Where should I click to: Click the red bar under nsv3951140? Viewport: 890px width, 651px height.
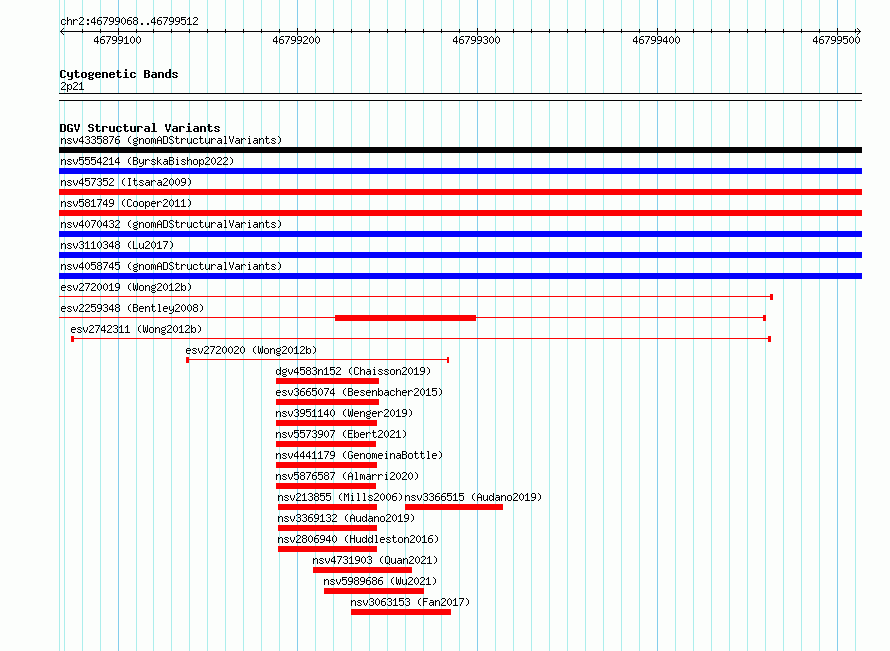[326, 423]
